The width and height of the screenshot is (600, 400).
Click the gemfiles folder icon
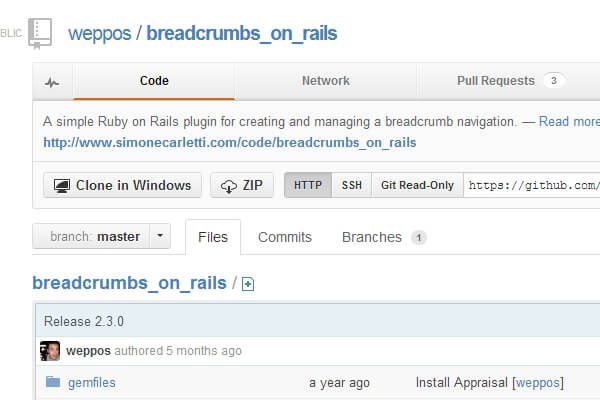52,382
